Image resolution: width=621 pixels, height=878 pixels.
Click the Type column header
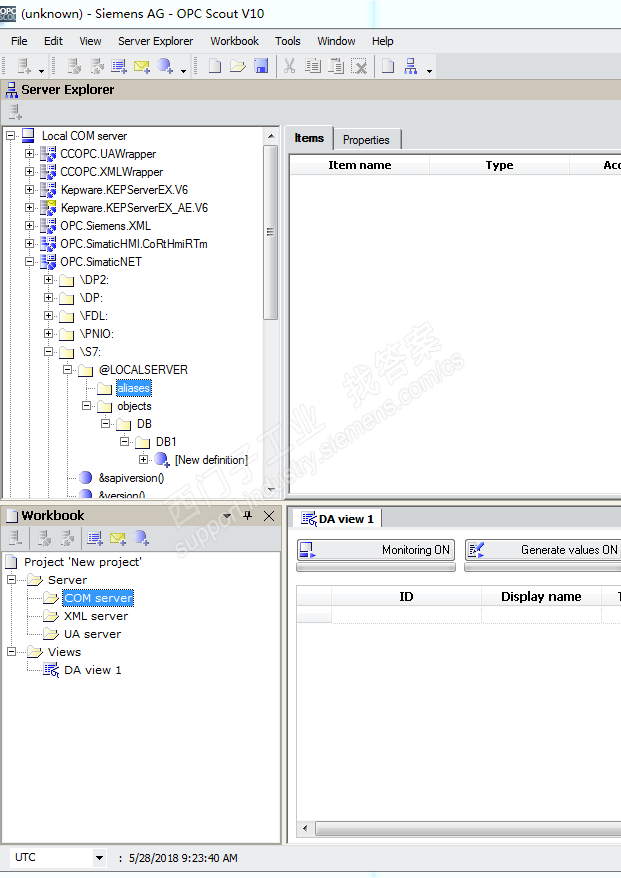tap(499, 165)
